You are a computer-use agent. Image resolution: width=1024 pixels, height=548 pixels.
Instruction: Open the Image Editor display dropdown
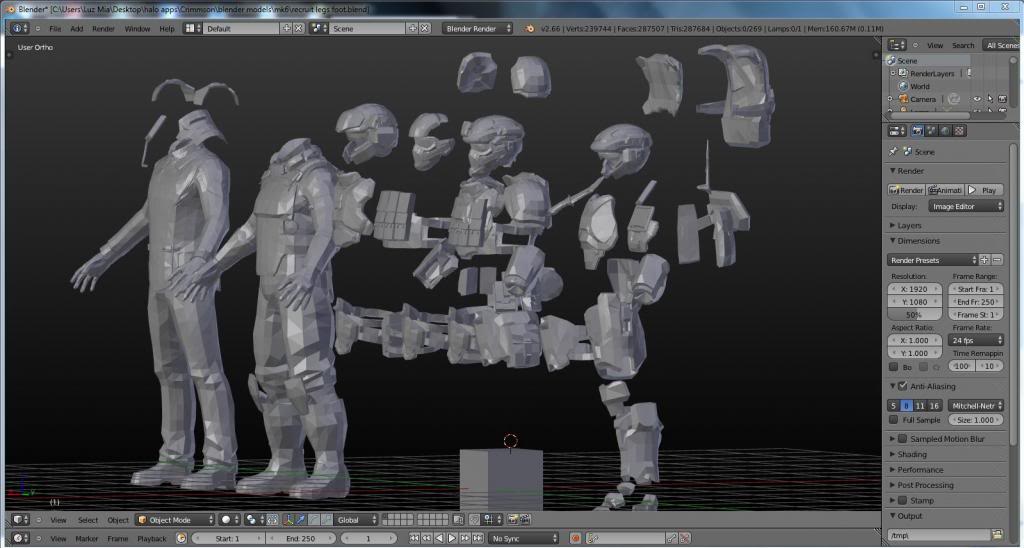966,206
